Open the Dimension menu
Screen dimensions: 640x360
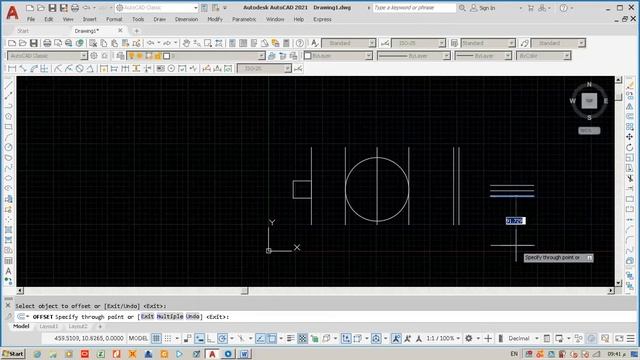click(186, 19)
